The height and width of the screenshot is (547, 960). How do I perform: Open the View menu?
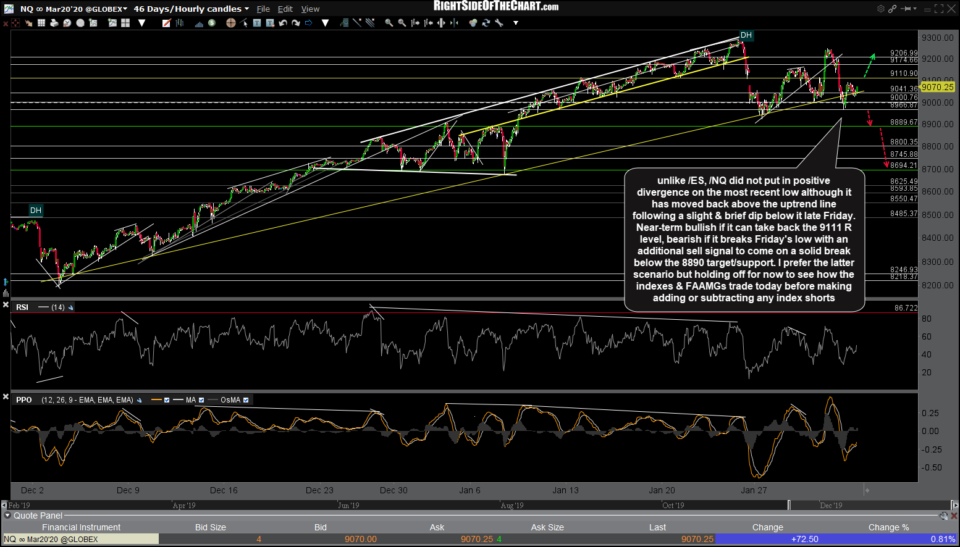coord(310,9)
